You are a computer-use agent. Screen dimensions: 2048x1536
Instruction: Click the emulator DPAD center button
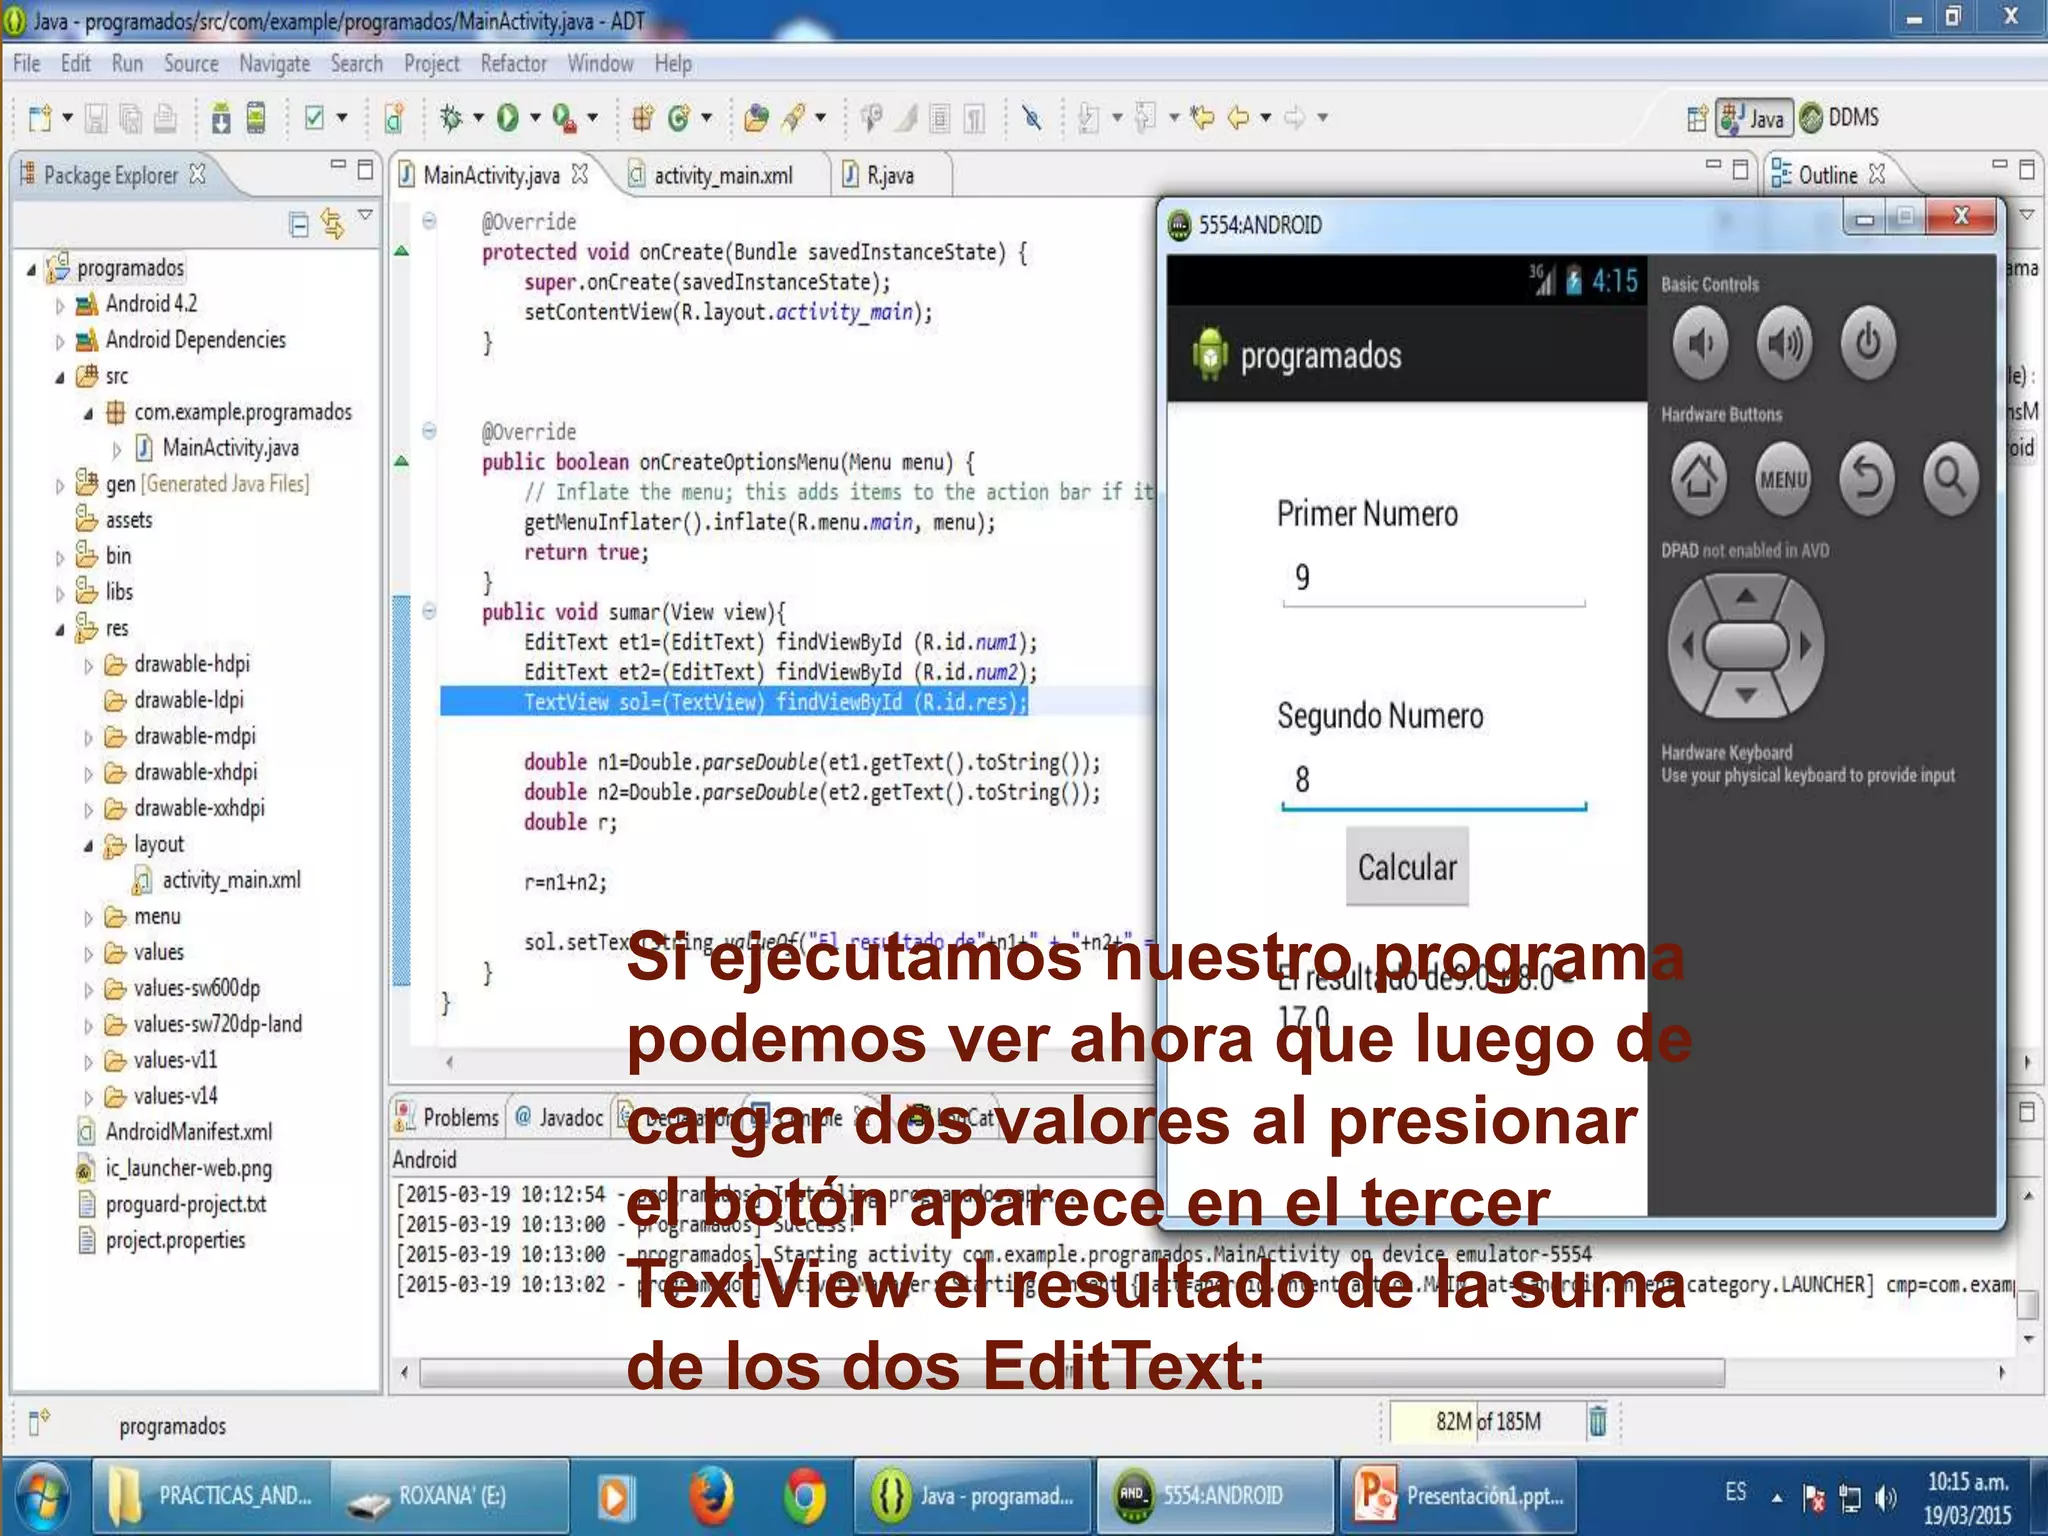1746,646
